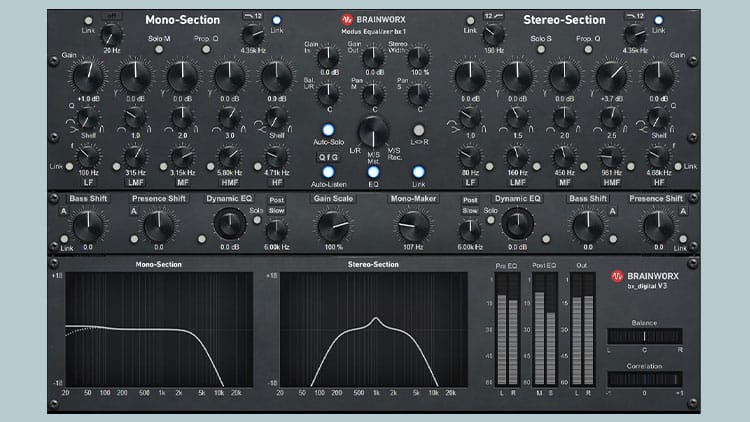Toggle the center Link LED below L<>R
The width and height of the screenshot is (750, 422).
pos(419,172)
